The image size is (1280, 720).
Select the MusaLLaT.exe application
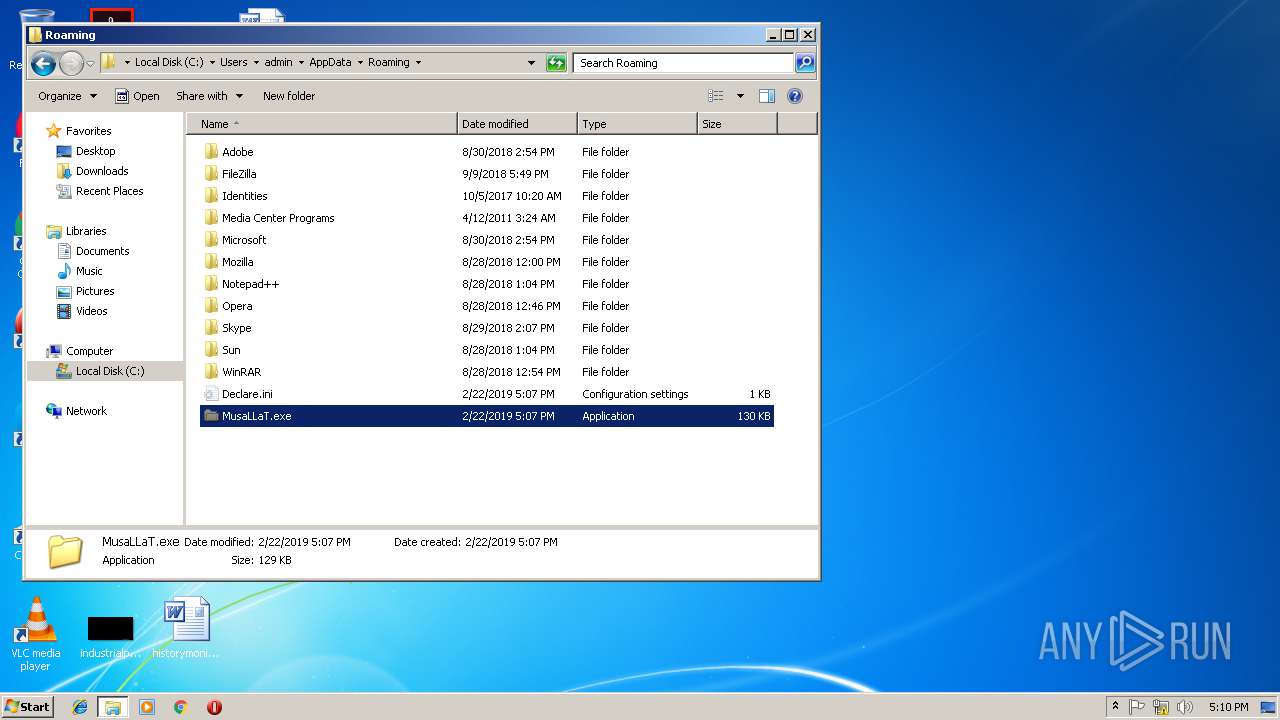coord(486,416)
